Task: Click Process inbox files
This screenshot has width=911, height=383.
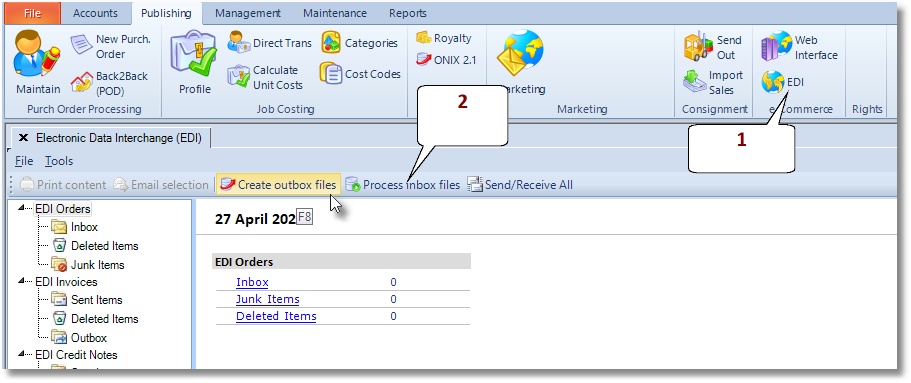Action: coord(402,185)
